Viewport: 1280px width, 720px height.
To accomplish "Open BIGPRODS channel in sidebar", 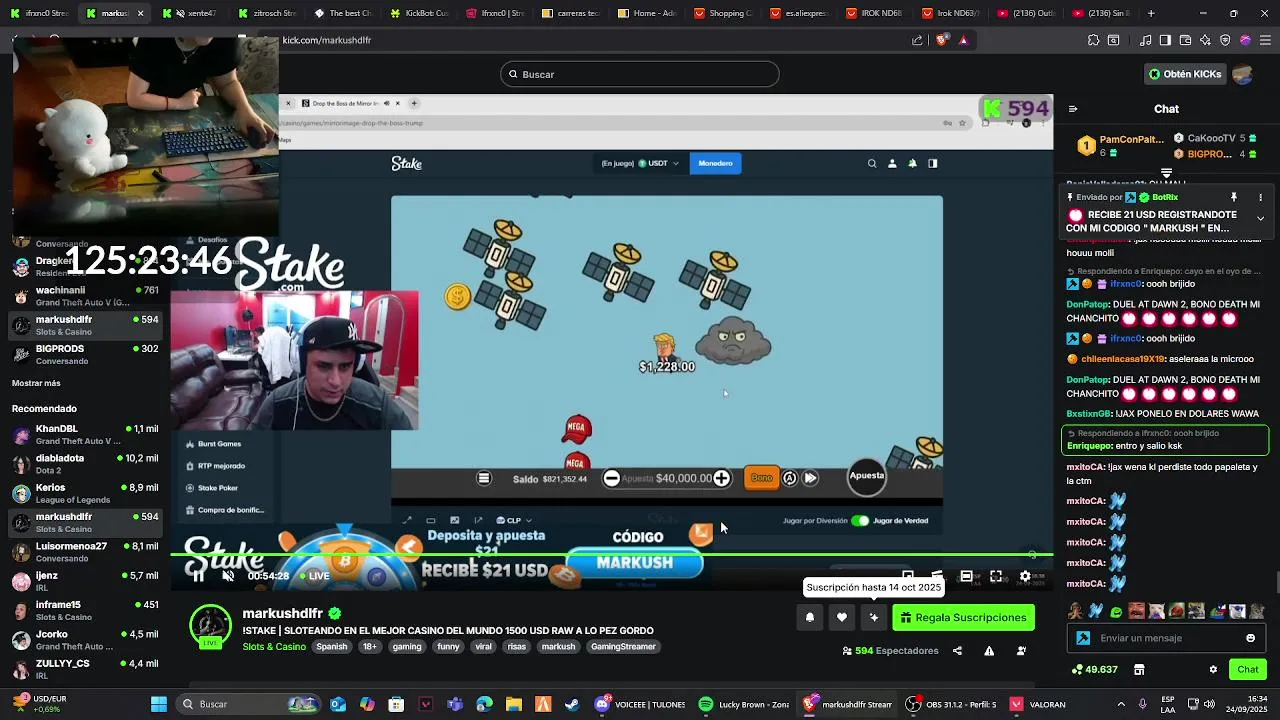I will [x=84, y=354].
